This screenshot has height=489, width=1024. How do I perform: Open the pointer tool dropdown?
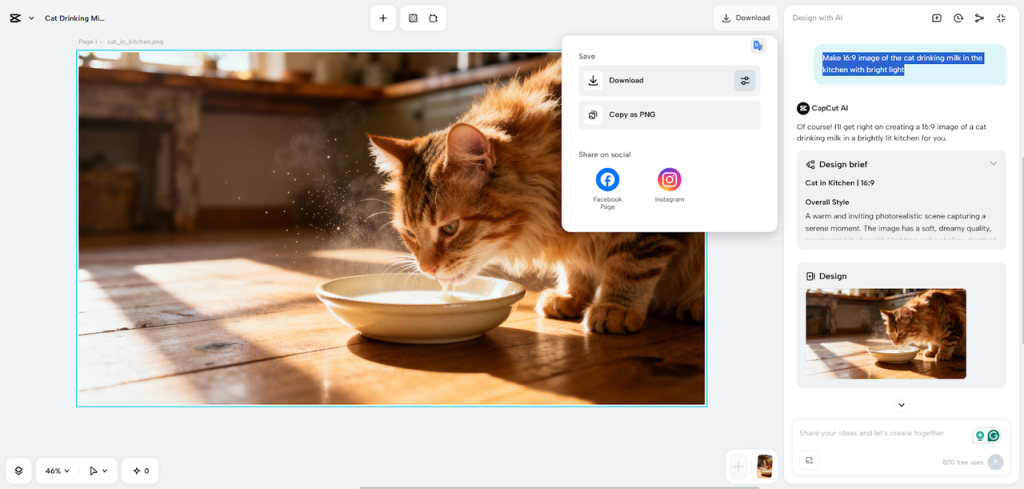tap(98, 471)
